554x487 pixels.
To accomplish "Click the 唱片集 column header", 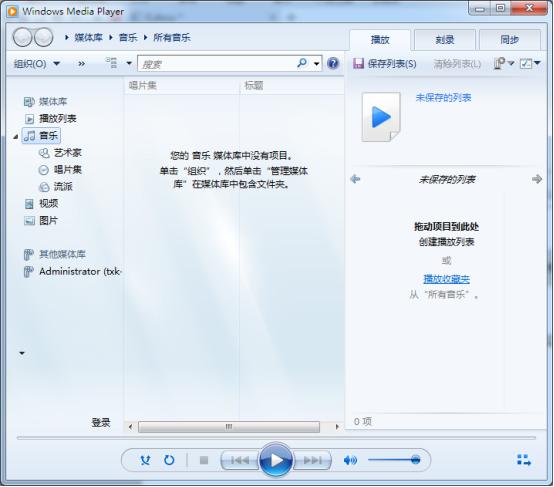I will pyautogui.click(x=182, y=85).
